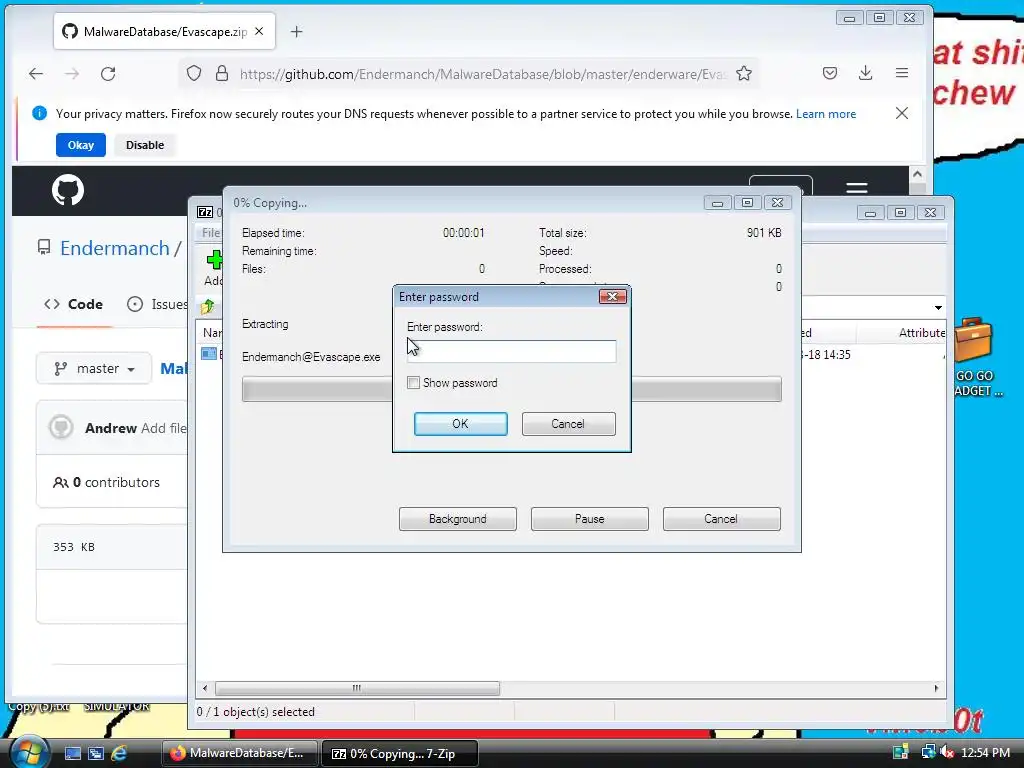Tick the Show password checkbox
The height and width of the screenshot is (768, 1024).
pos(413,383)
